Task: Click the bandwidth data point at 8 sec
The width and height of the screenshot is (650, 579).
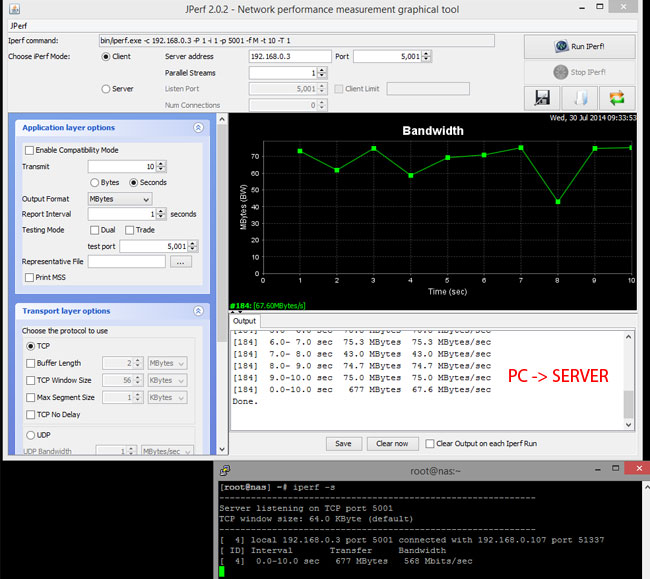Action: 558,202
